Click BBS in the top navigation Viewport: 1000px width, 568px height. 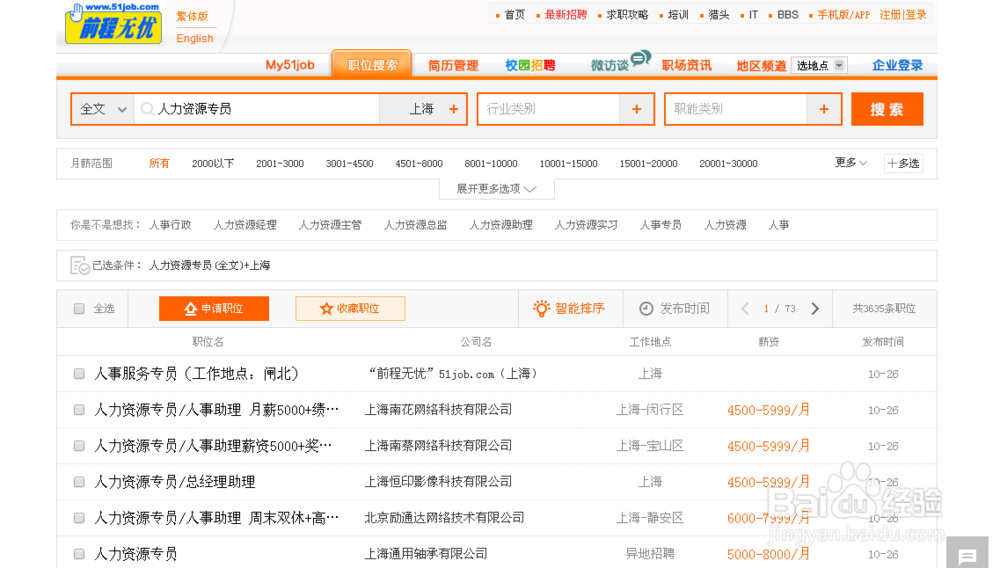coord(788,15)
